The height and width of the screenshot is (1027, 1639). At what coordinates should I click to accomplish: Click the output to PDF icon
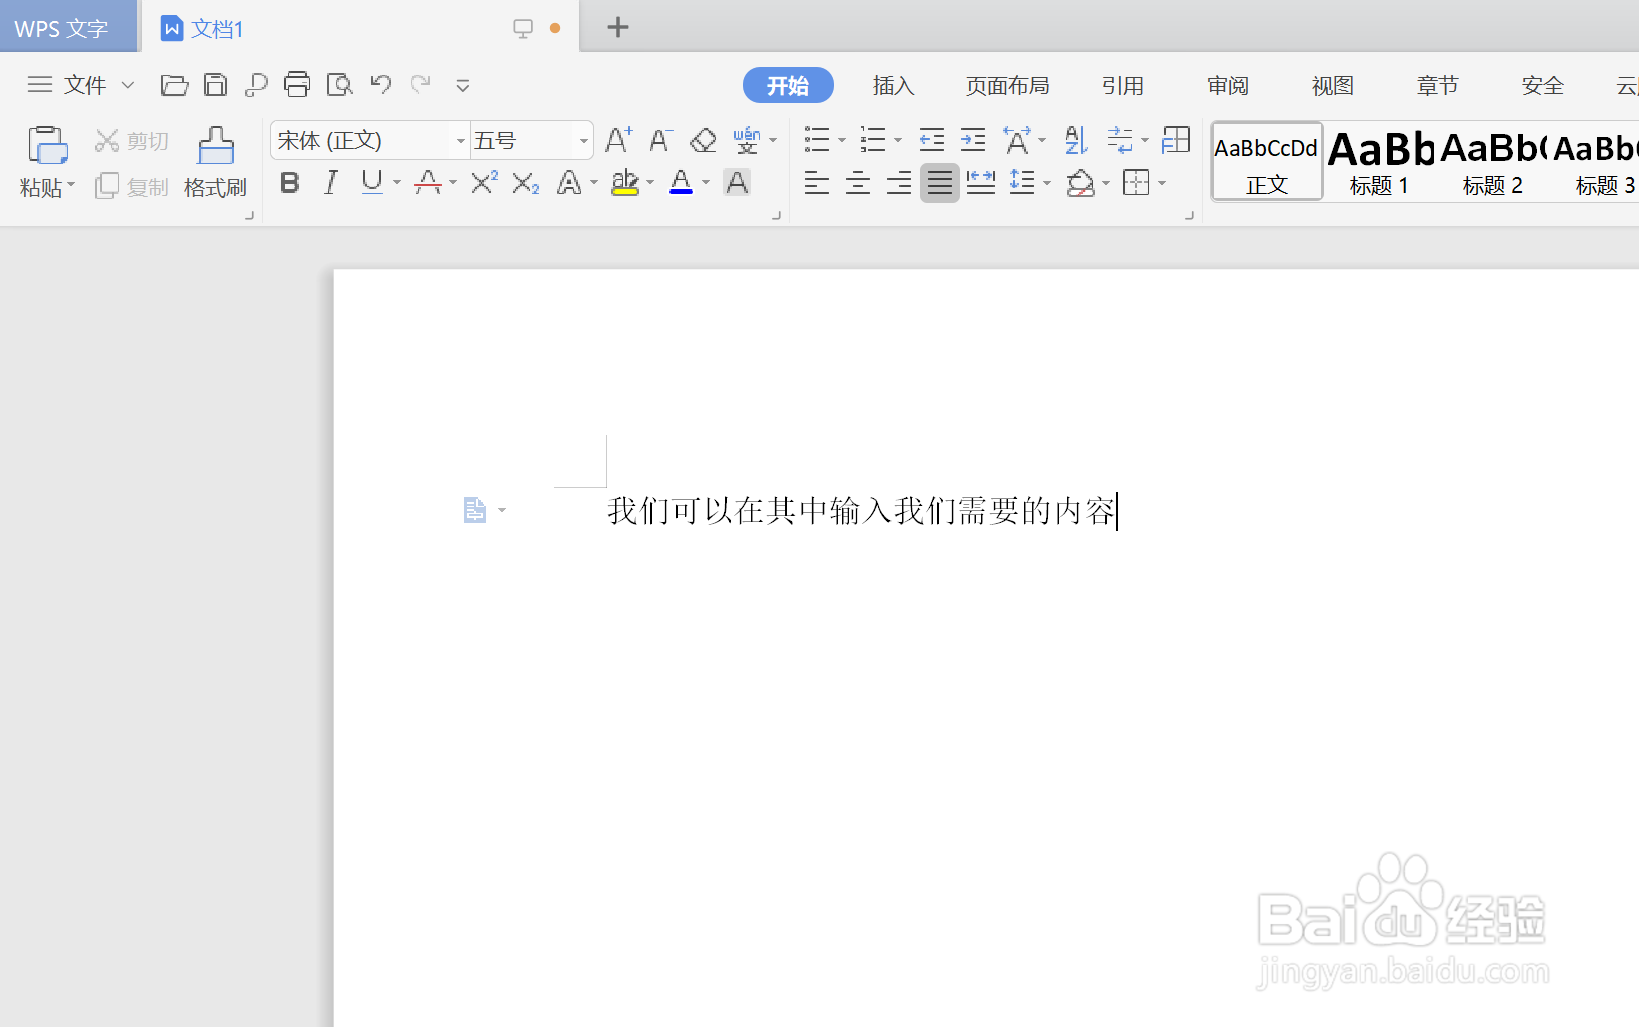(256, 85)
